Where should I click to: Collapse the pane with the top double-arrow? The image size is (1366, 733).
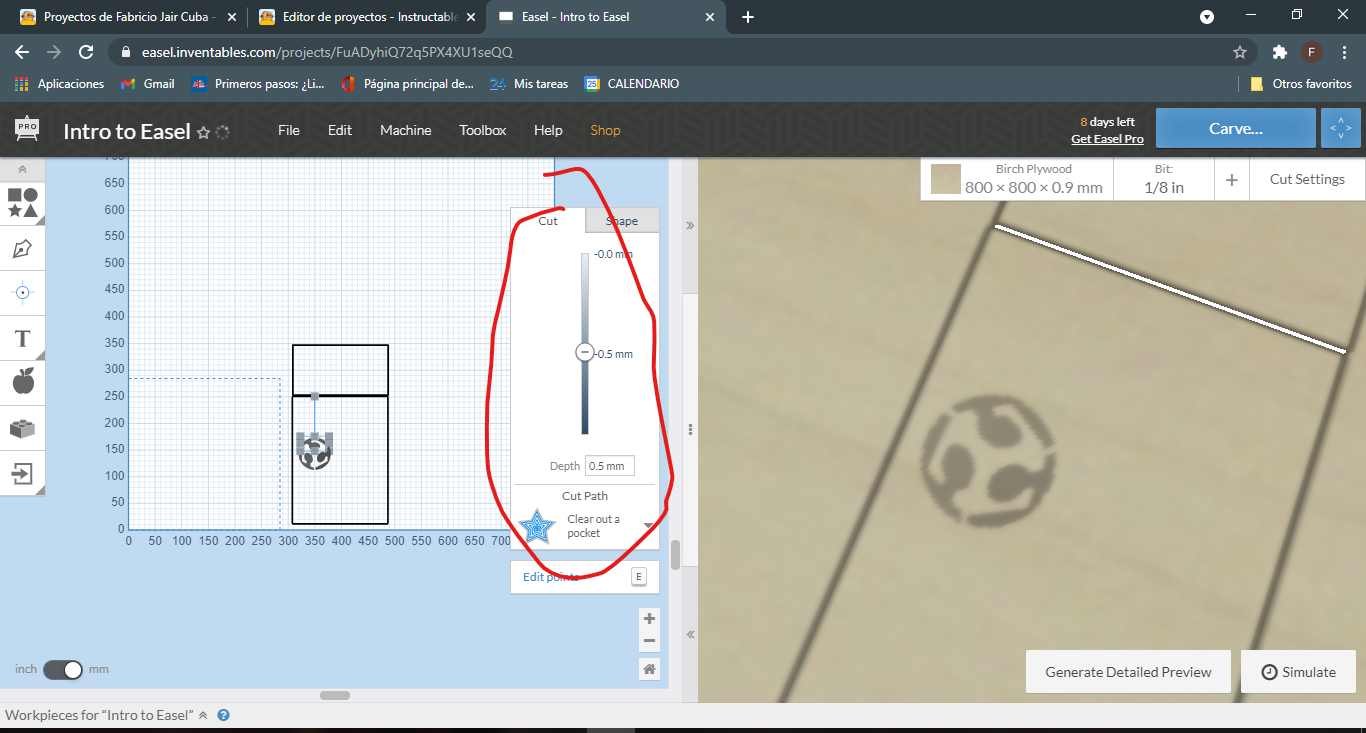pyautogui.click(x=690, y=226)
